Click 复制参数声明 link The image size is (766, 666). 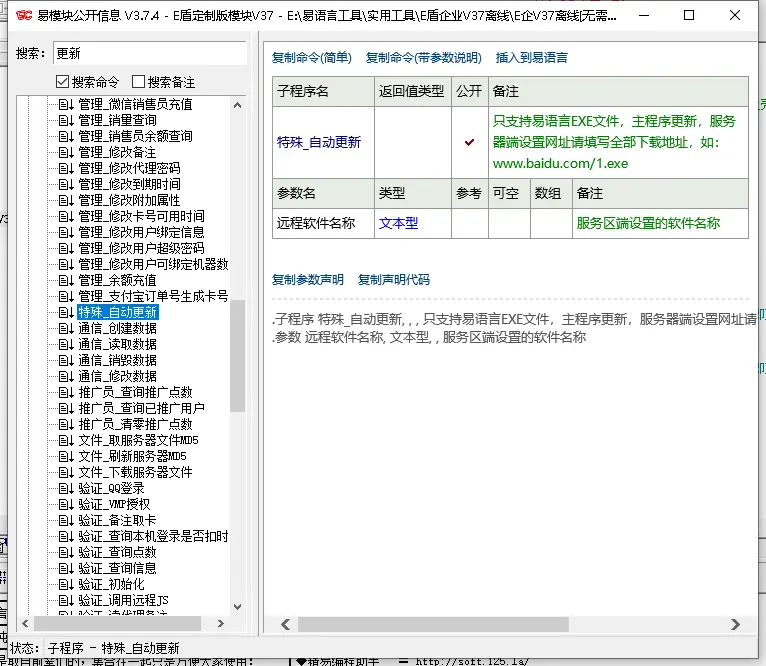(x=308, y=280)
